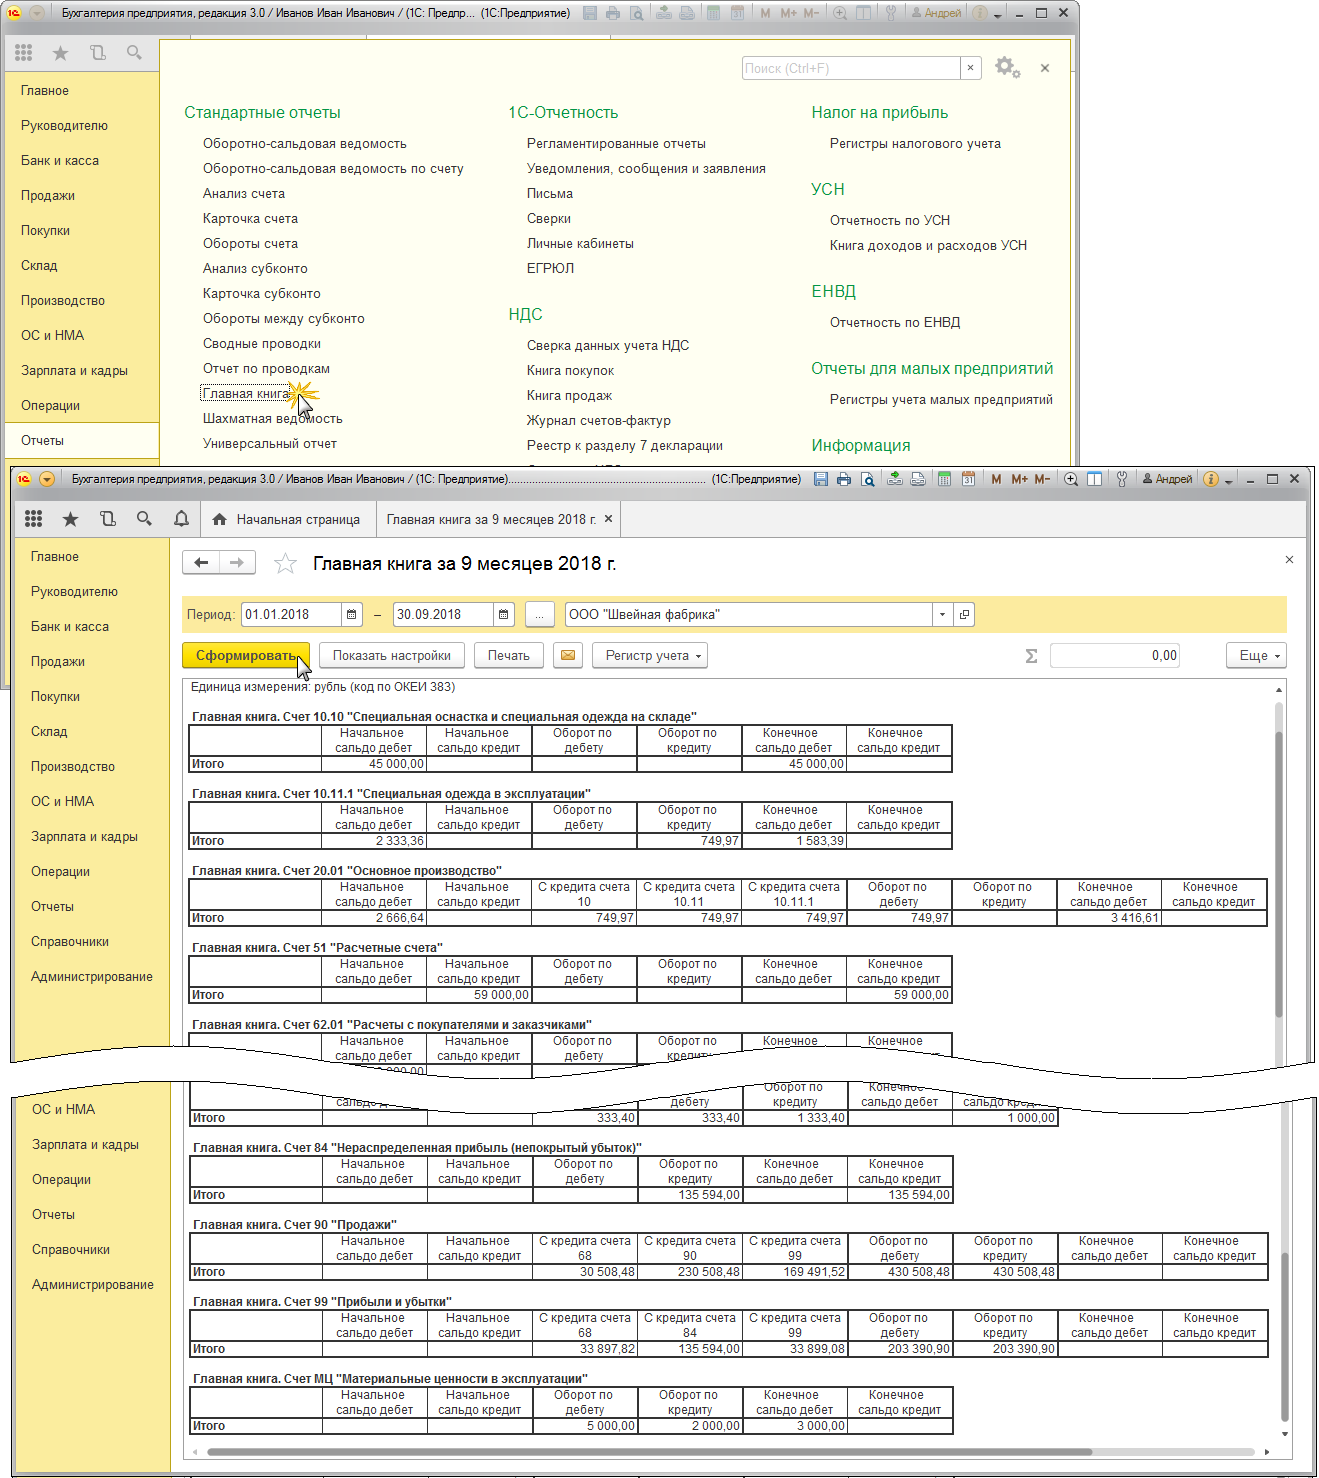Open the calendar picker for end date 30.09.2018

click(x=503, y=615)
